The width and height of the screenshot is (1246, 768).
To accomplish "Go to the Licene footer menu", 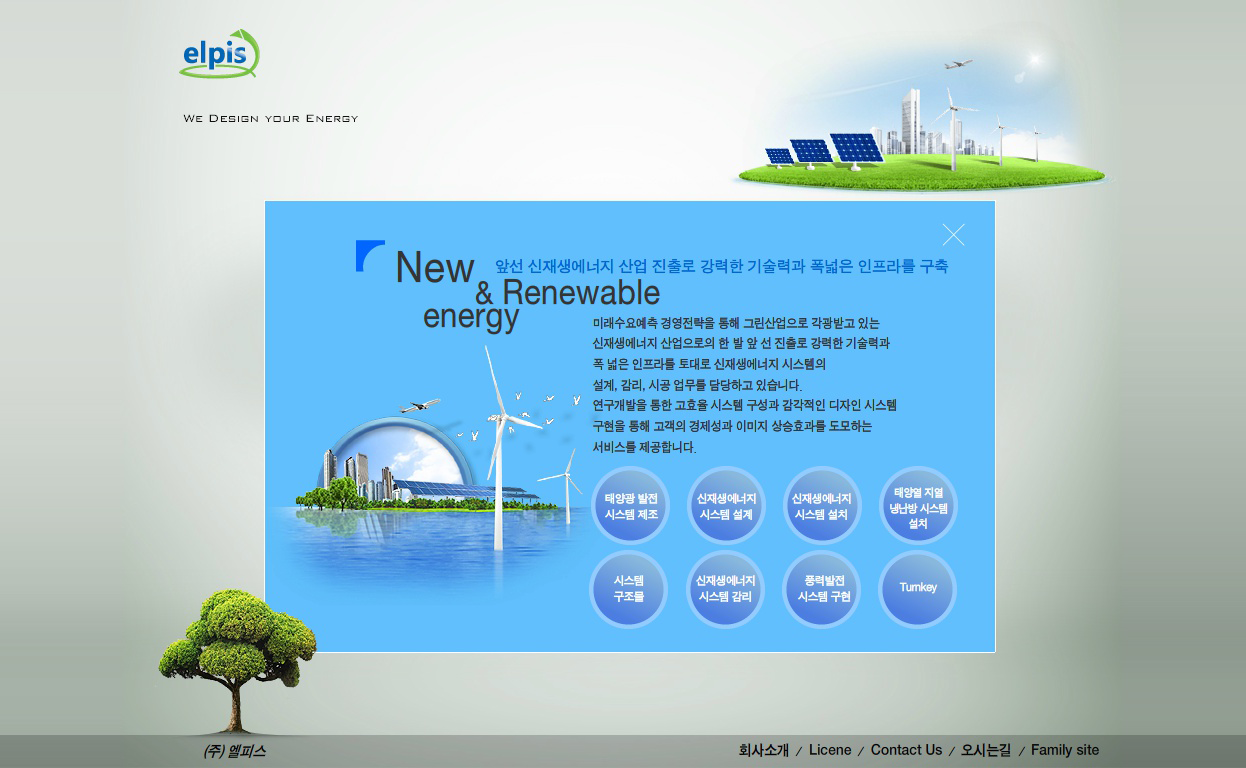I will point(830,750).
